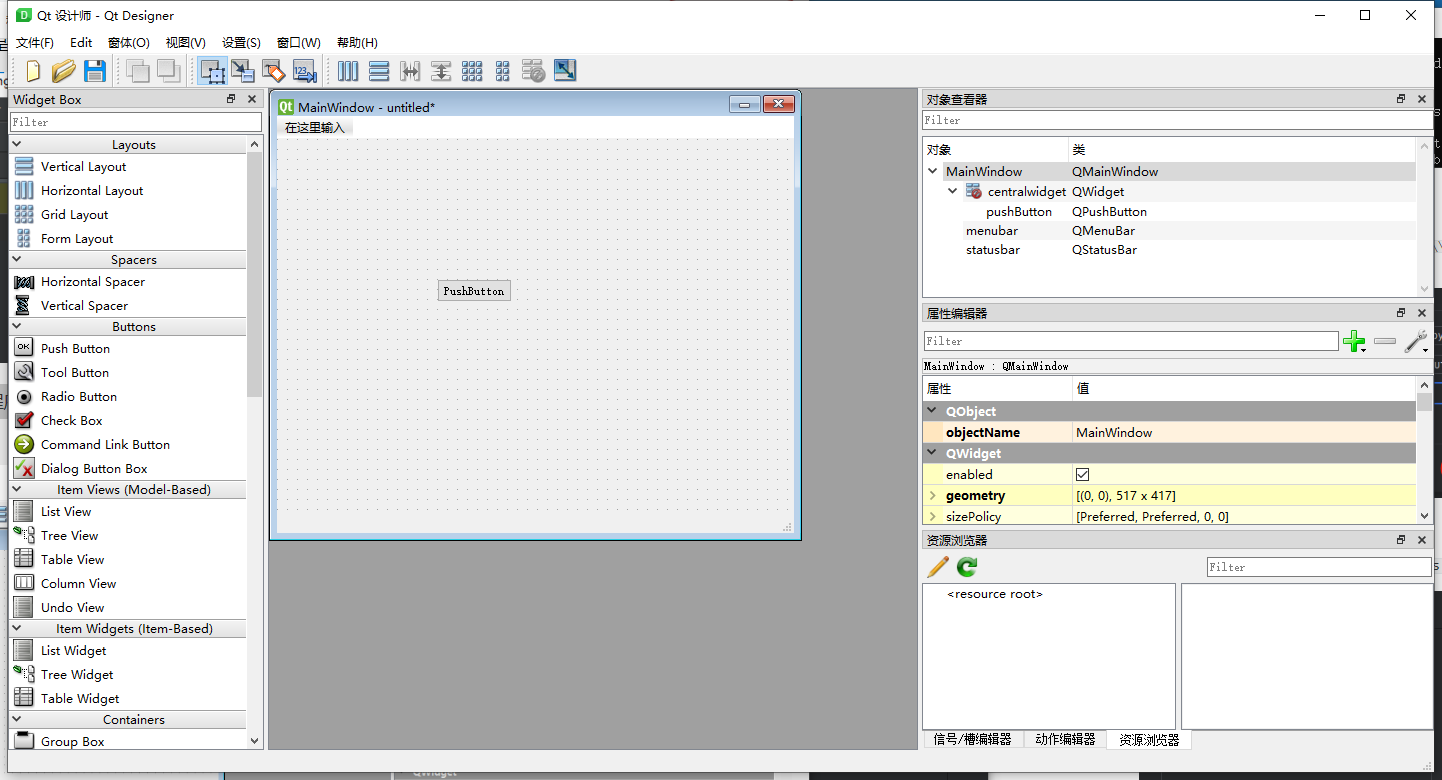1442x780 pixels.
Task: Select Command Link Button in Widget Box
Action: click(x=105, y=445)
